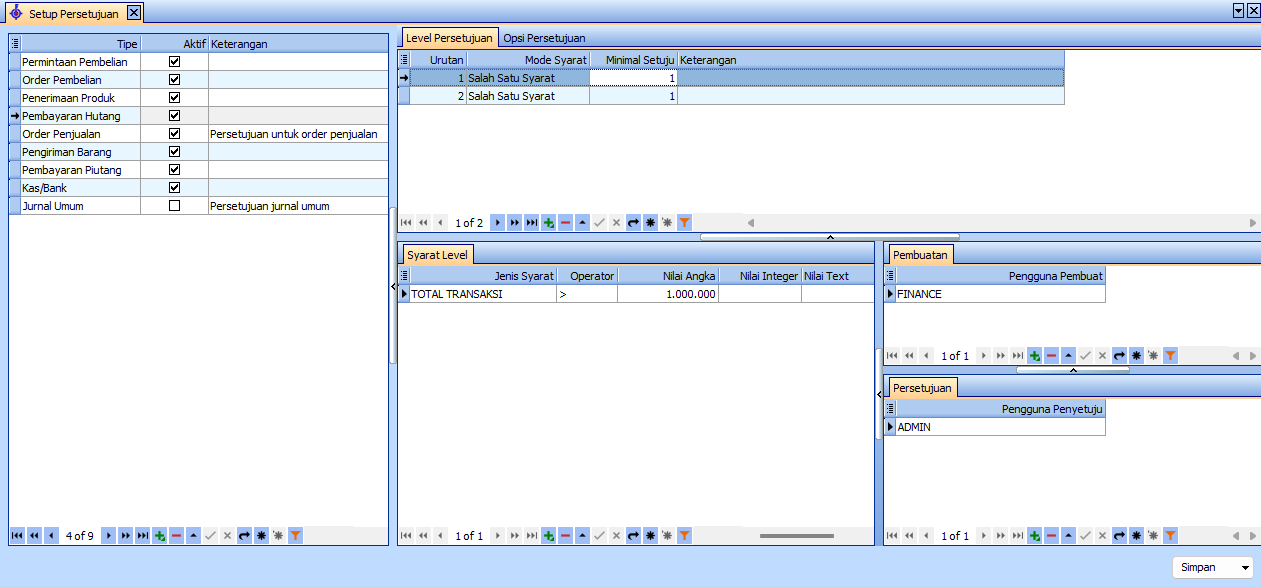Delete current Syarat Level record

point(566,536)
